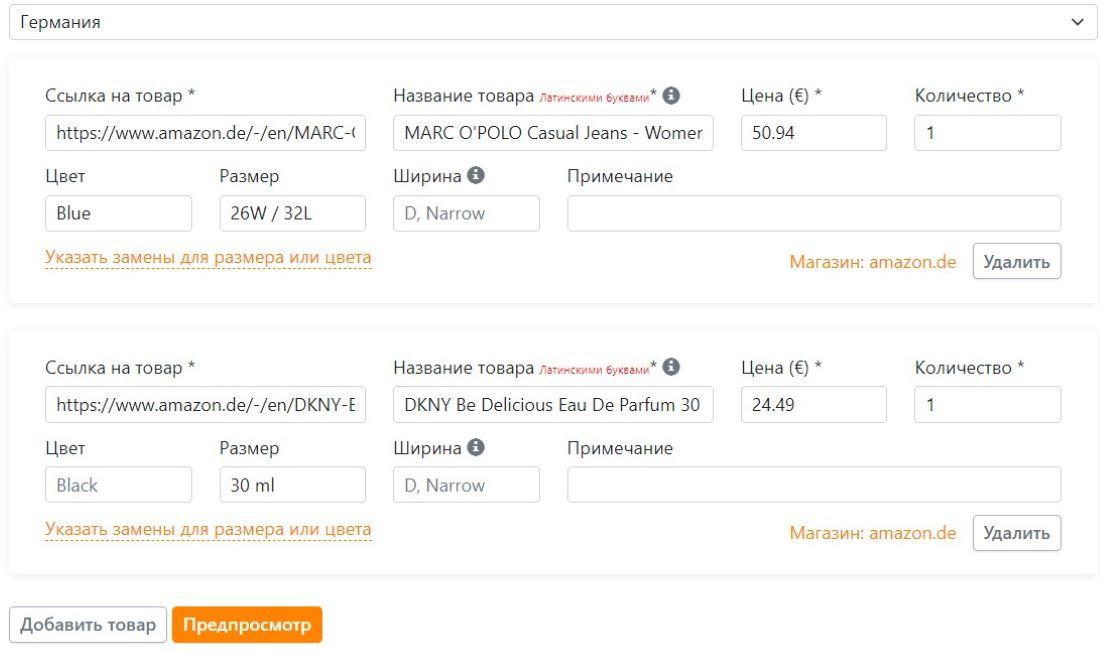This screenshot has height=651, width=1100.
Task: Open the Ширина info icon in the DKNY item
Action: (476, 448)
